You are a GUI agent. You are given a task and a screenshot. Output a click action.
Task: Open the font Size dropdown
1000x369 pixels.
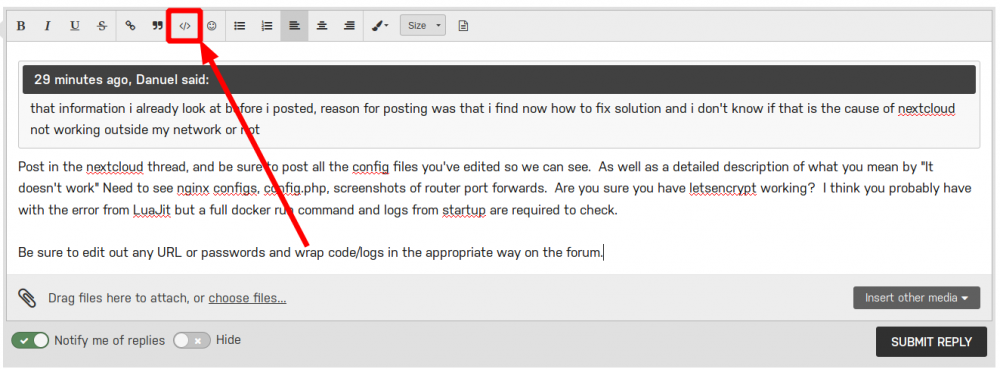(423, 25)
